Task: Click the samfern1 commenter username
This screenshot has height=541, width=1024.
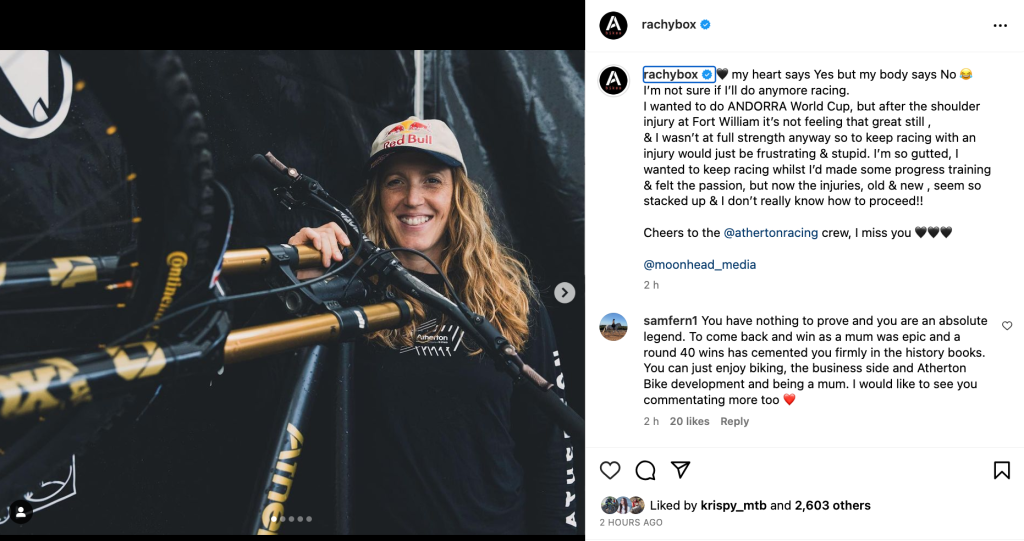Action: (x=670, y=321)
